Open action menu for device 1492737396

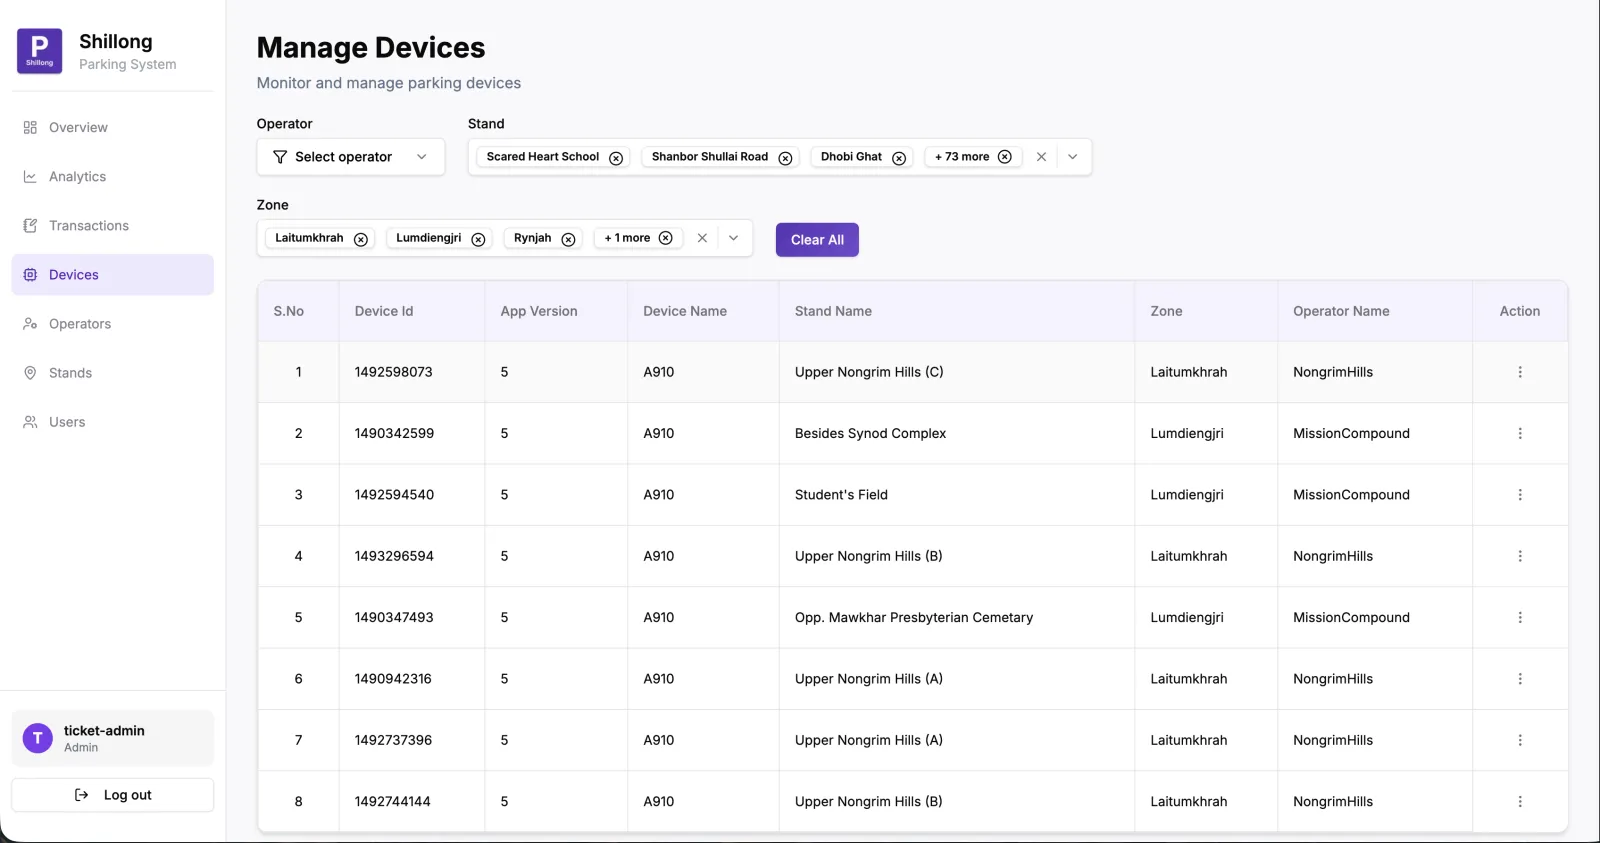coord(1520,740)
